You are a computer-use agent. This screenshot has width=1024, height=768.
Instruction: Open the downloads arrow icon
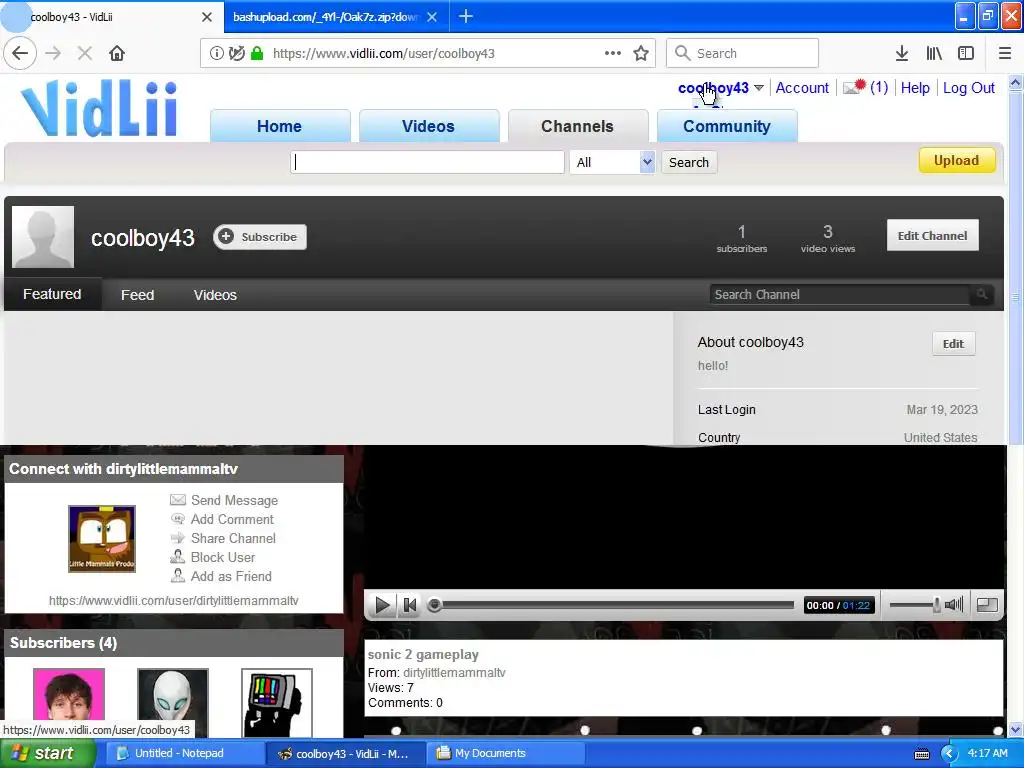(x=902, y=53)
